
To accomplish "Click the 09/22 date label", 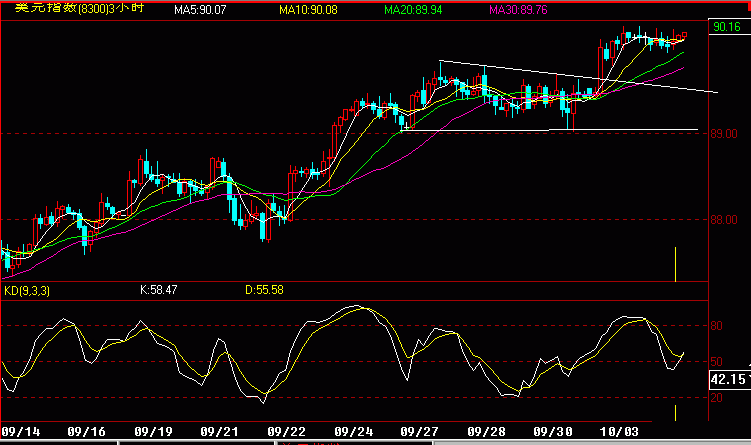I will click(x=286, y=432).
